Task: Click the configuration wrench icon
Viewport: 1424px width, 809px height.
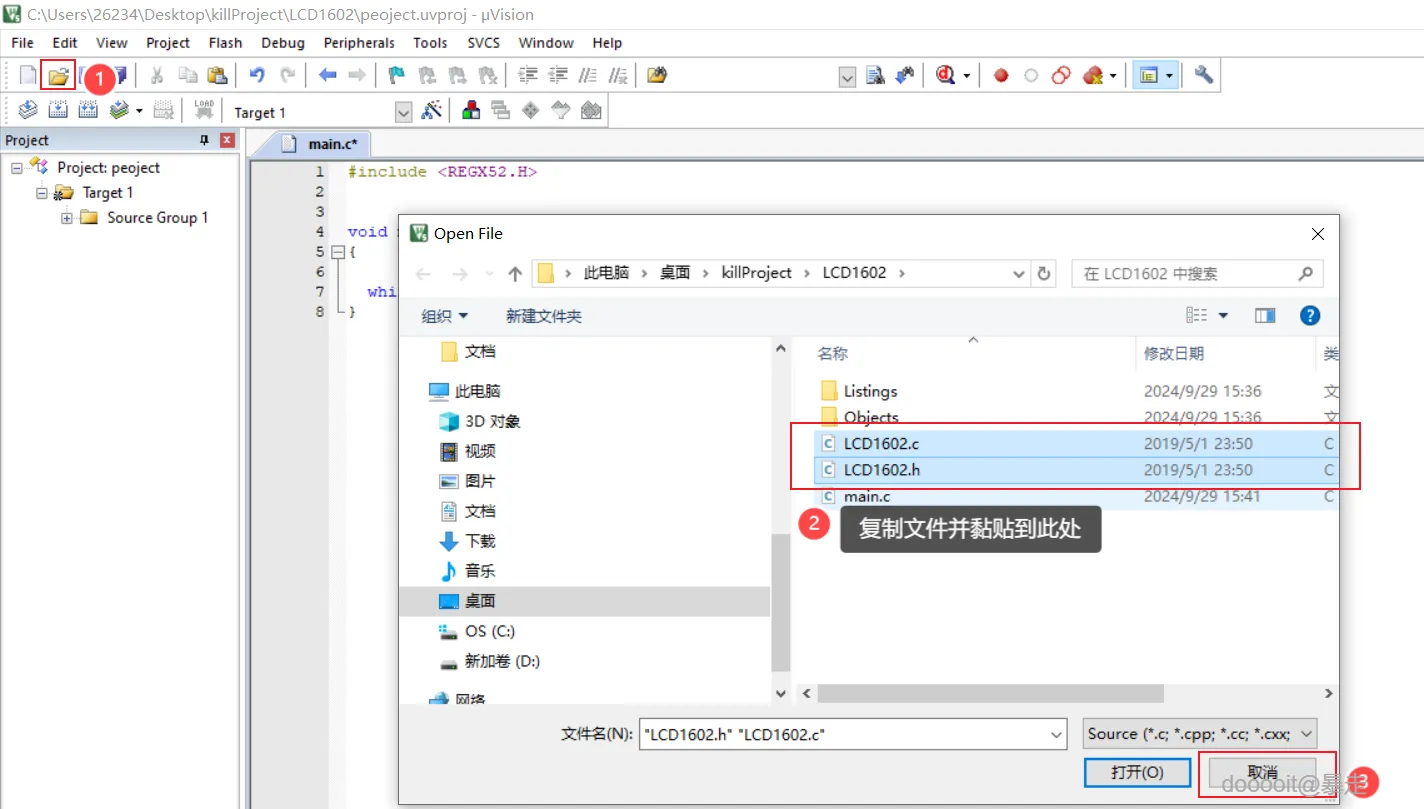Action: point(1203,75)
